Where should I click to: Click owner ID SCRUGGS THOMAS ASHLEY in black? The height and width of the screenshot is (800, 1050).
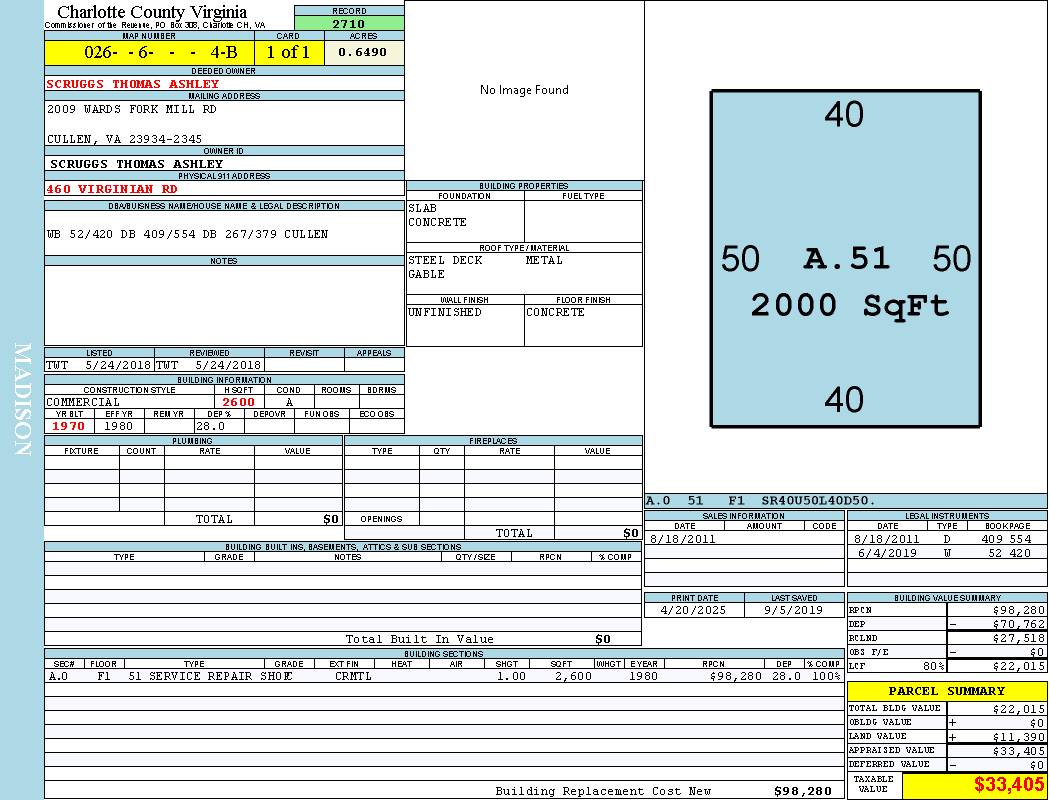[137, 164]
